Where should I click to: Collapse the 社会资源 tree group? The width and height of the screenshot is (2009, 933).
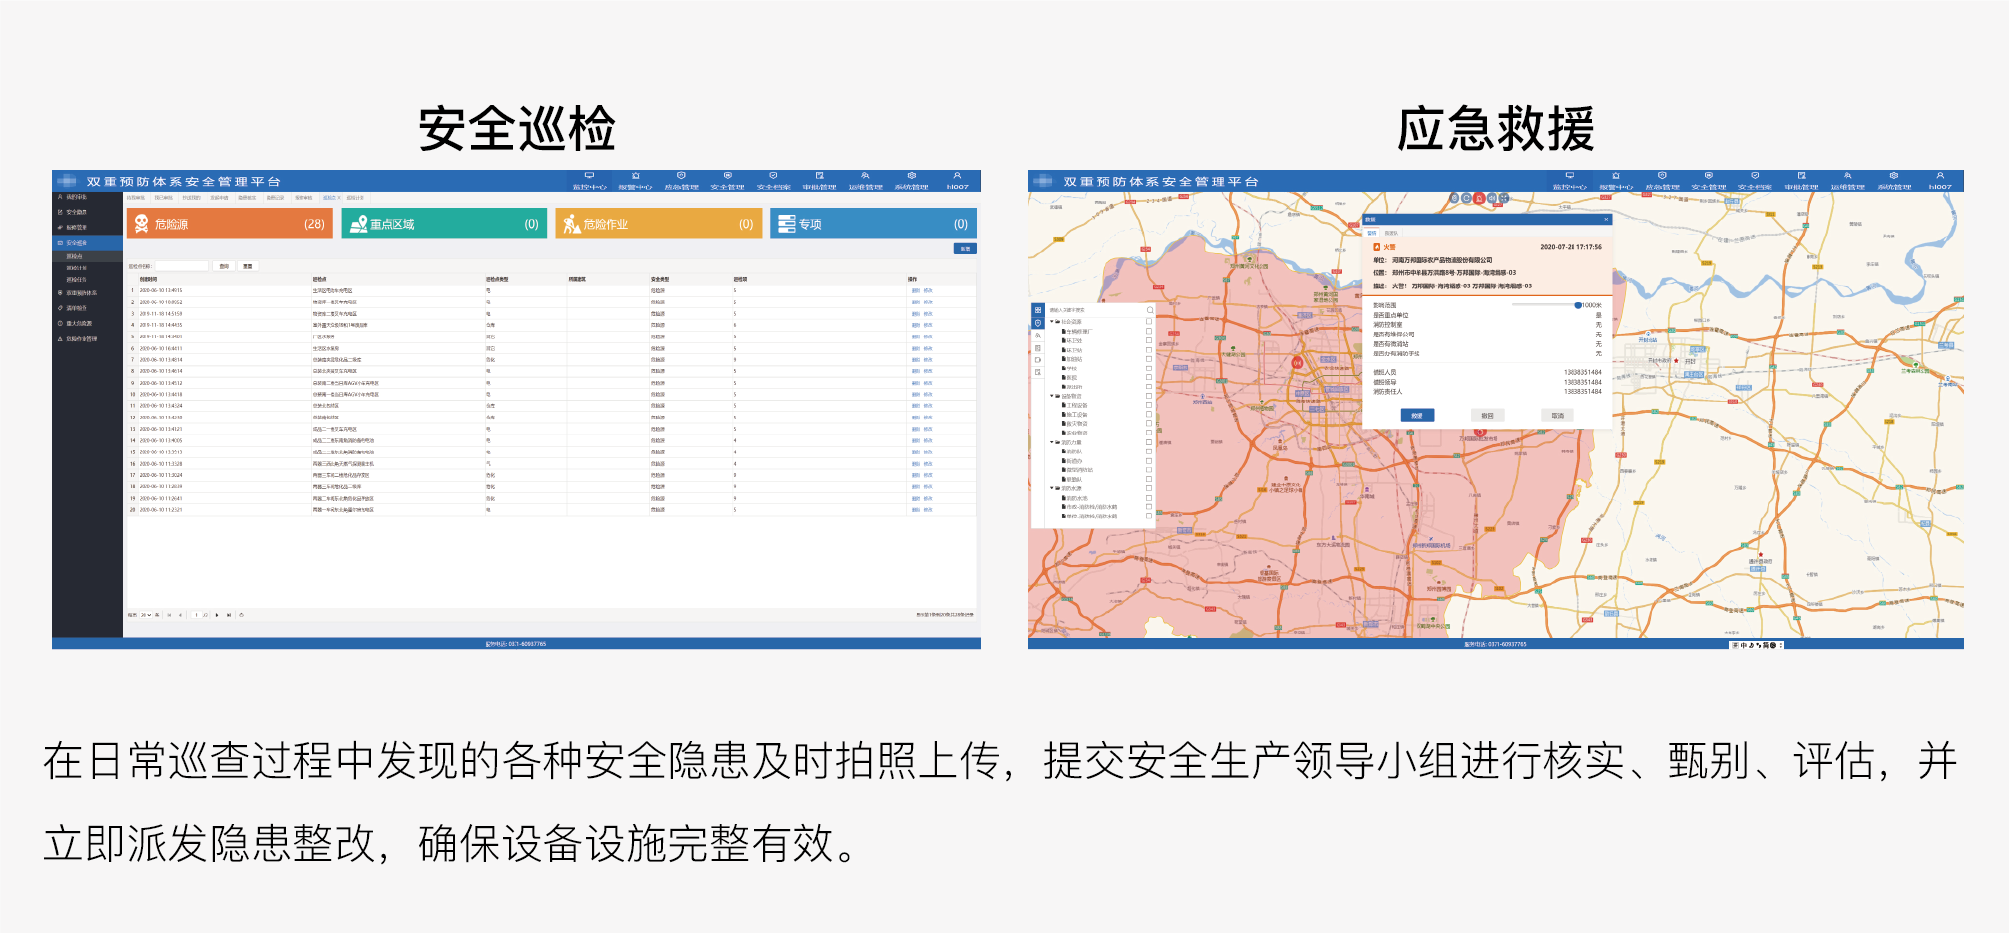[1052, 321]
